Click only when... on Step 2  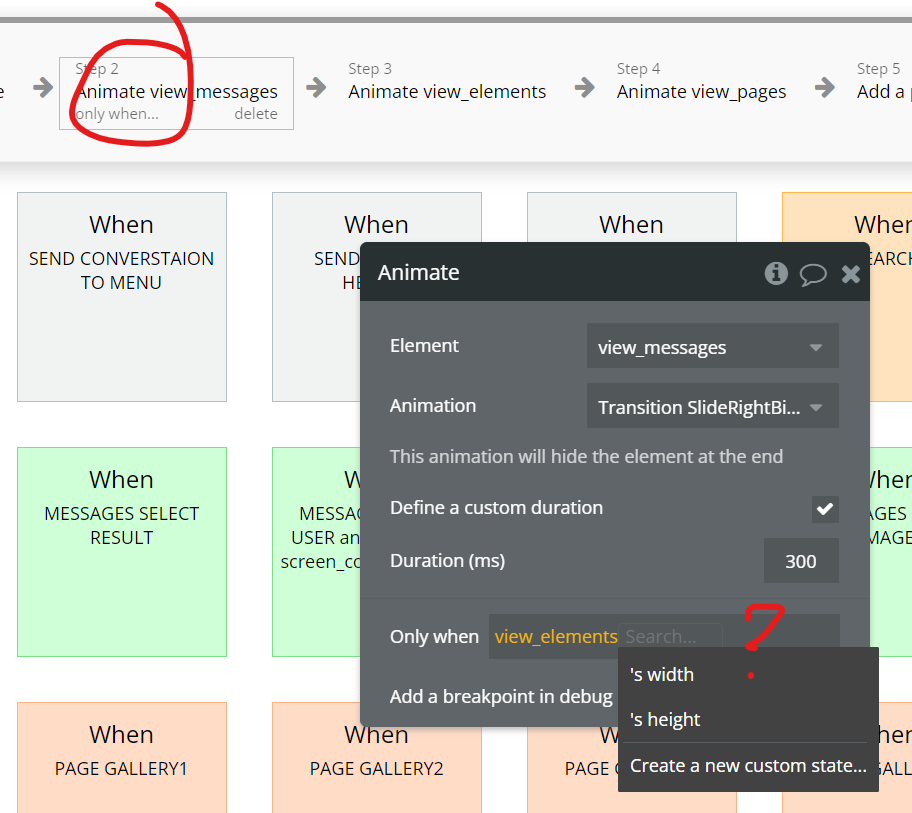tap(117, 114)
